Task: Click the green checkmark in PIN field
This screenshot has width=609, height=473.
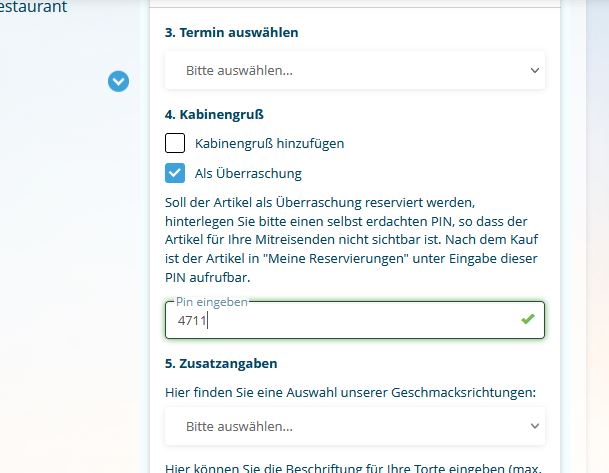Action: click(x=528, y=319)
